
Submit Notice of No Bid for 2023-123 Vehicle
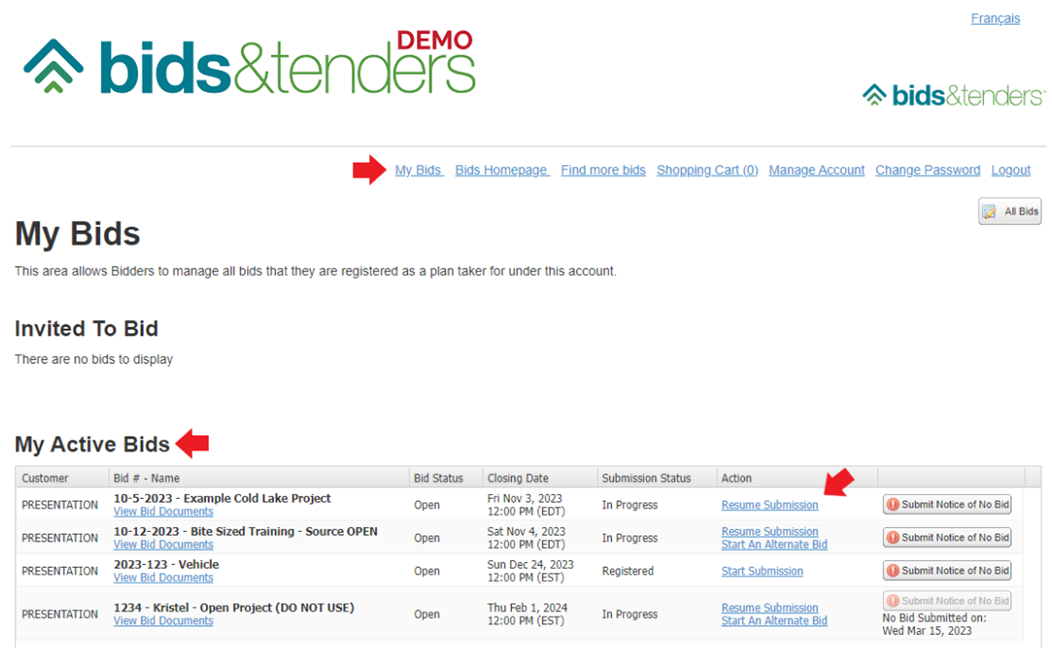point(947,571)
